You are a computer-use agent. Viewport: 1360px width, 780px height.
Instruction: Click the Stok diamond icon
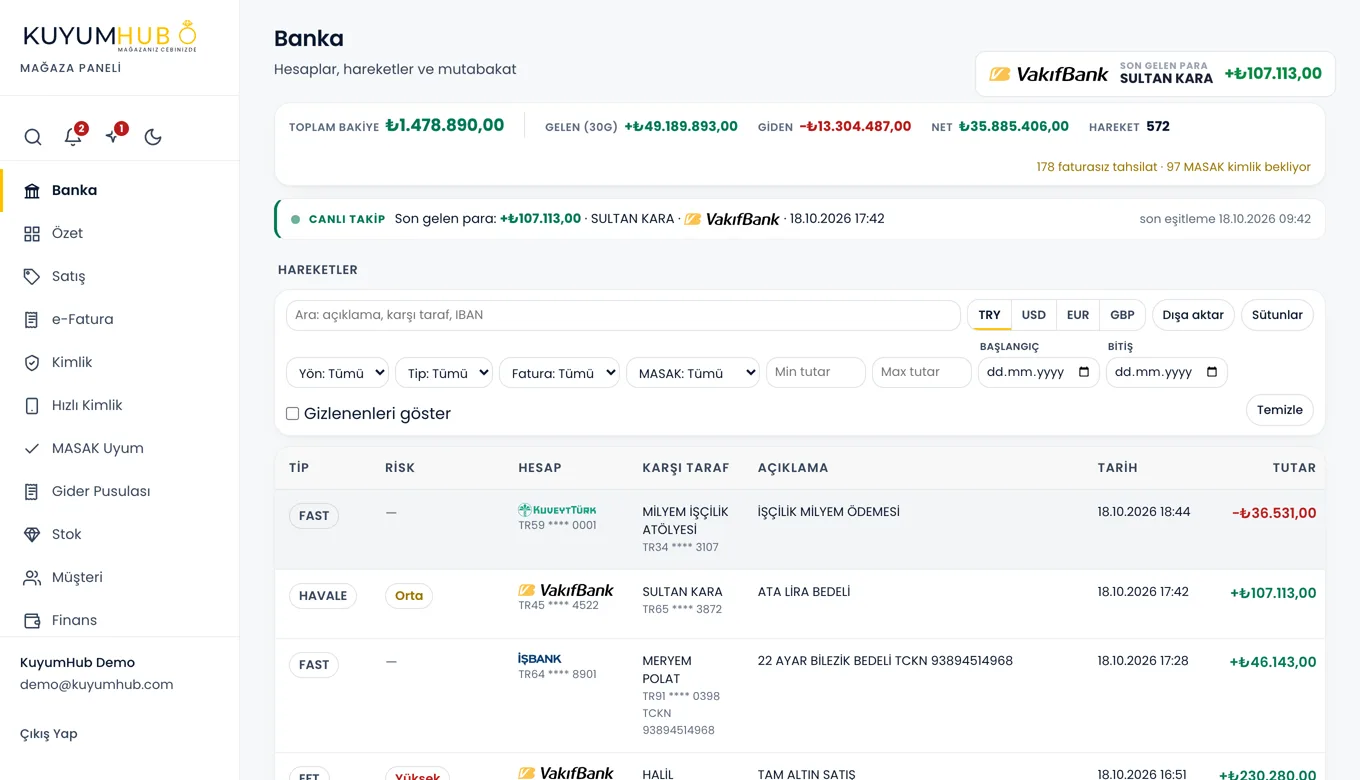coord(32,534)
